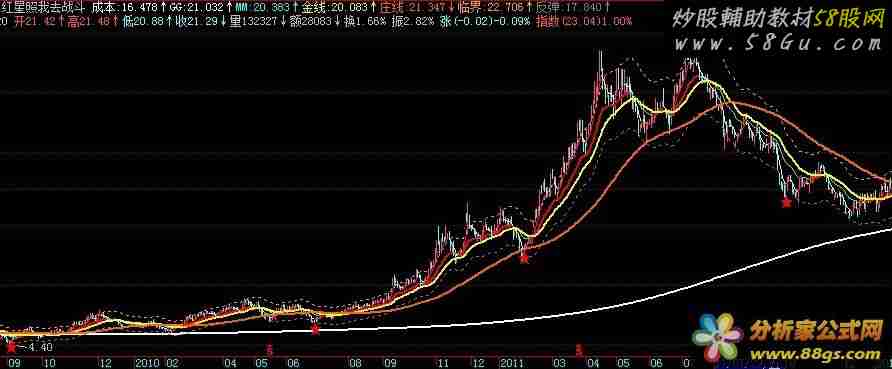Click the red 5 marker above 05
892x369 pixels.
(x=270, y=350)
